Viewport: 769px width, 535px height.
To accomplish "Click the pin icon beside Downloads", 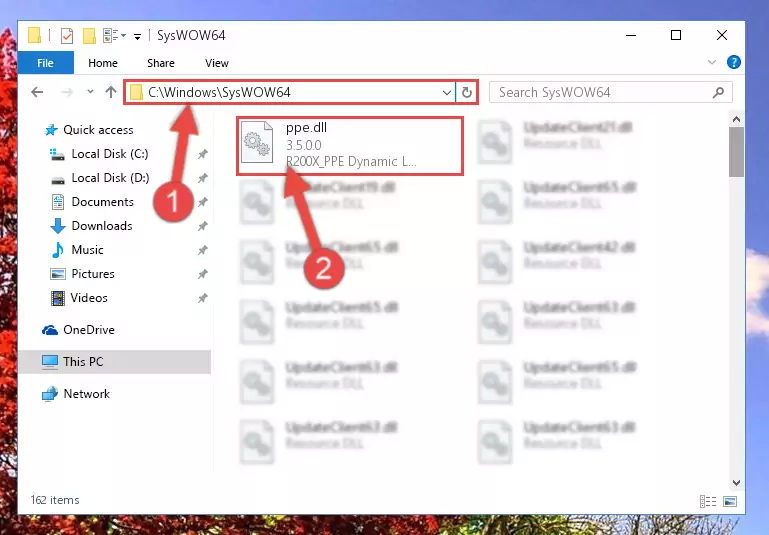I will coord(202,226).
